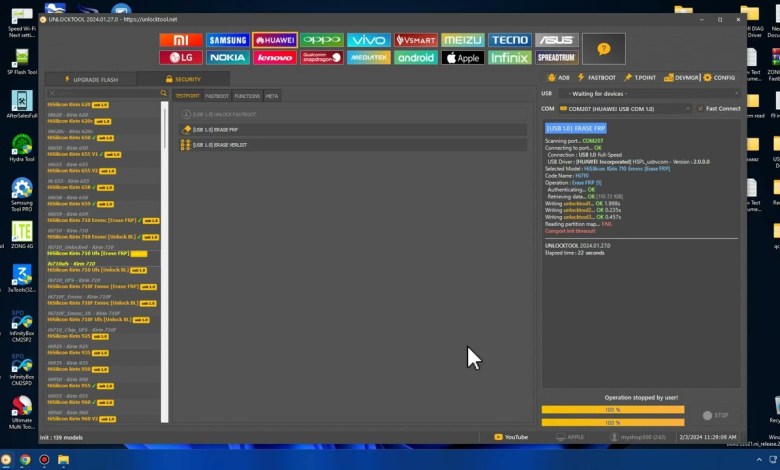Screen dimensions: 780x470
Task: Open File Explorer from the taskbar
Action: 63,460
